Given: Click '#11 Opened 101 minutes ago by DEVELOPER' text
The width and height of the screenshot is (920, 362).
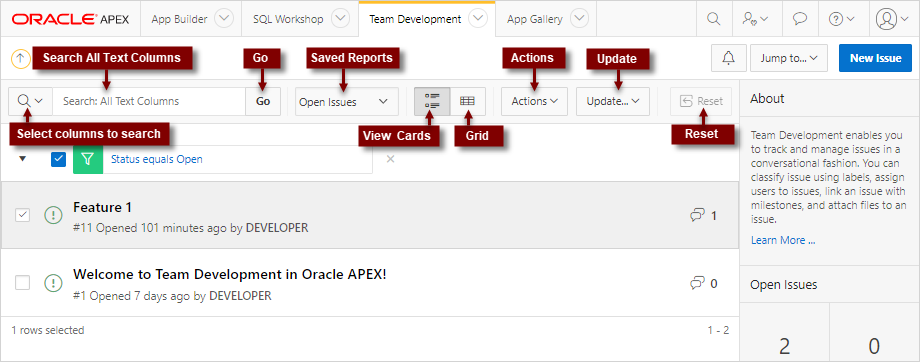Looking at the screenshot, I should point(191,228).
